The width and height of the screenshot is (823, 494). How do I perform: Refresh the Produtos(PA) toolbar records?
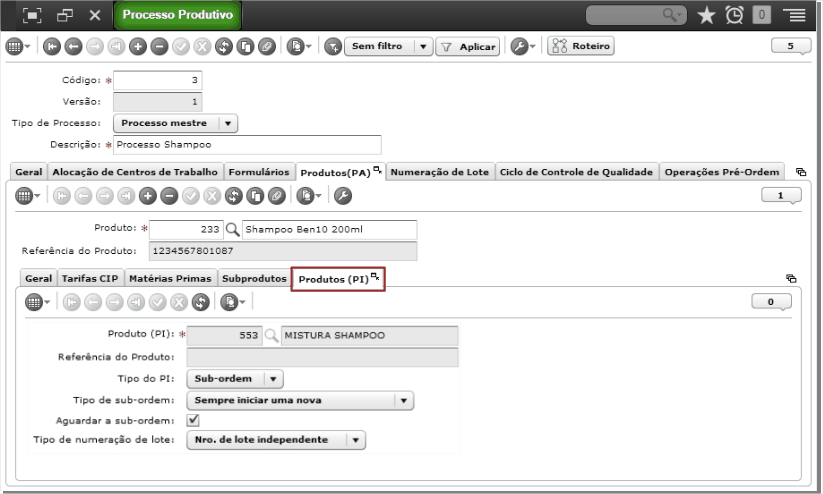234,196
